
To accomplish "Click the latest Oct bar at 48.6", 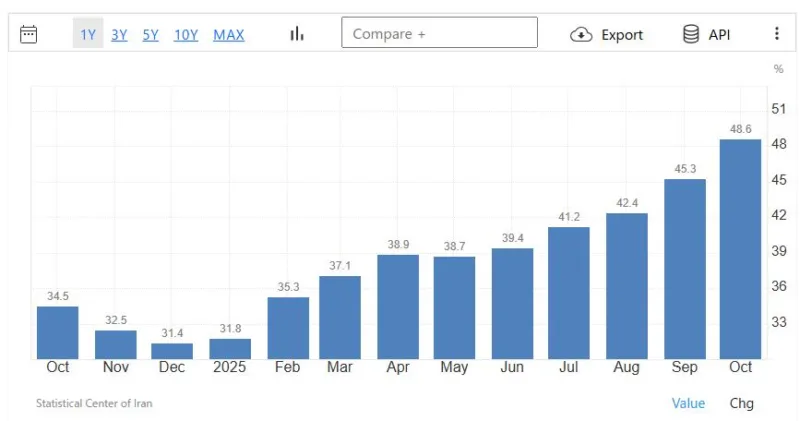I will point(740,248).
